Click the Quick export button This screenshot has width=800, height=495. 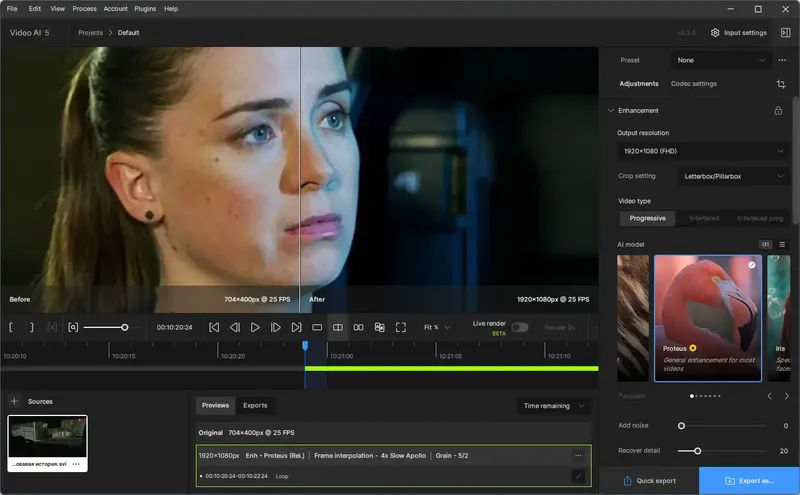pyautogui.click(x=648, y=481)
